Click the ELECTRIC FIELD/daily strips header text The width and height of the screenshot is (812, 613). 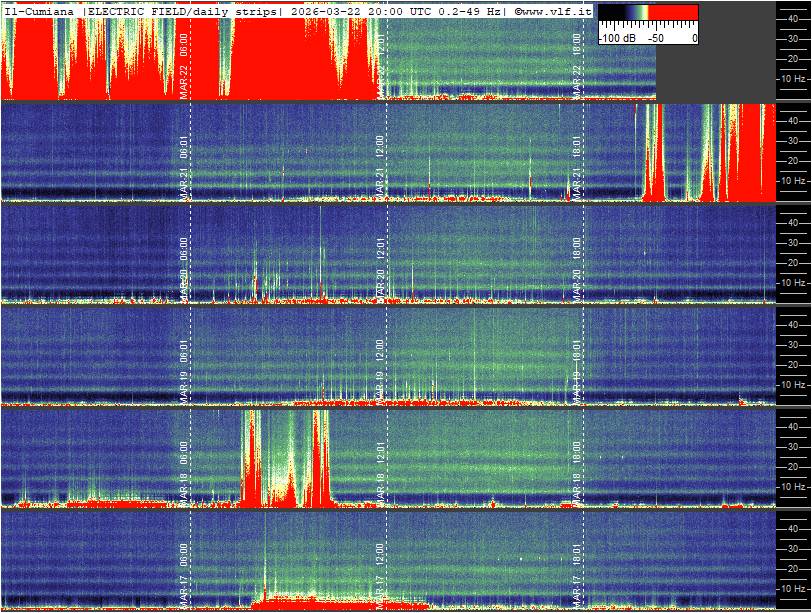(x=180, y=11)
